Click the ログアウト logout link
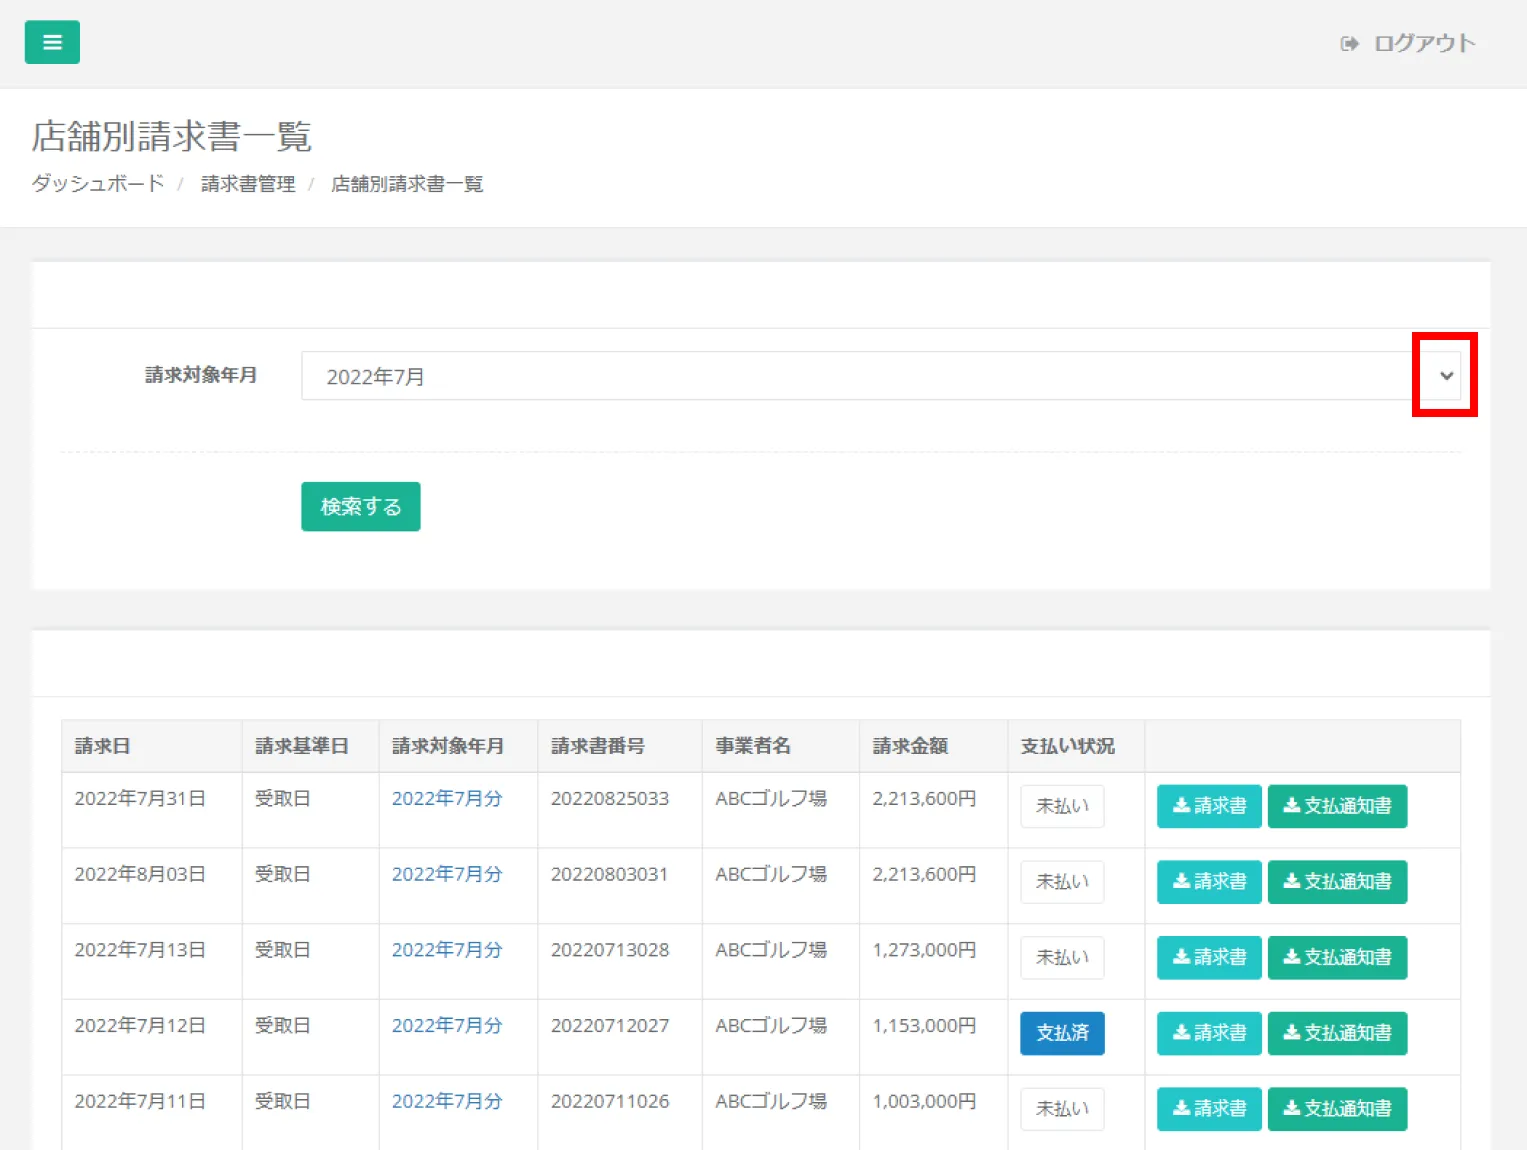The height and width of the screenshot is (1150, 1527). click(x=1424, y=43)
